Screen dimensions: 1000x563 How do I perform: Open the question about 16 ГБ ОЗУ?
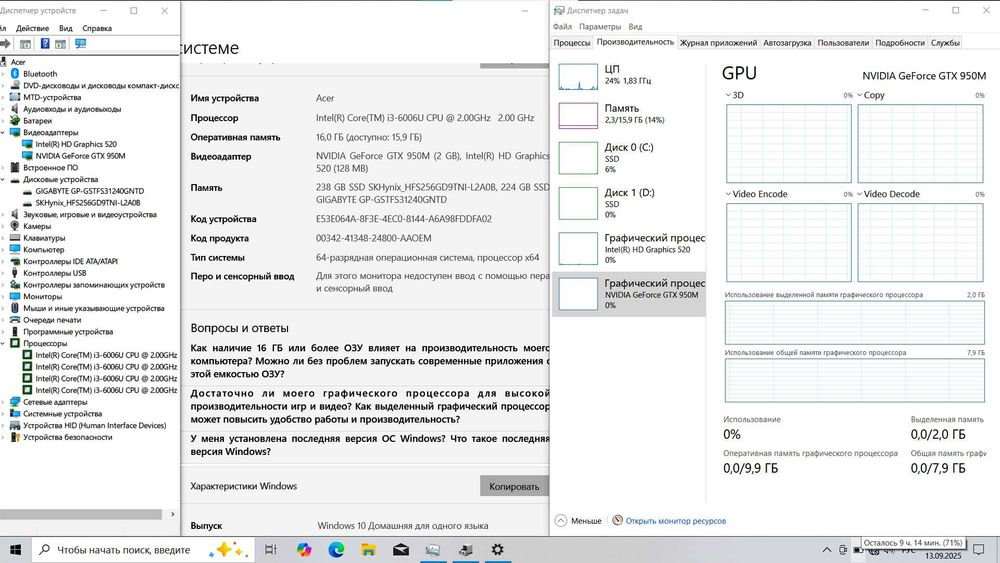pyautogui.click(x=370, y=361)
